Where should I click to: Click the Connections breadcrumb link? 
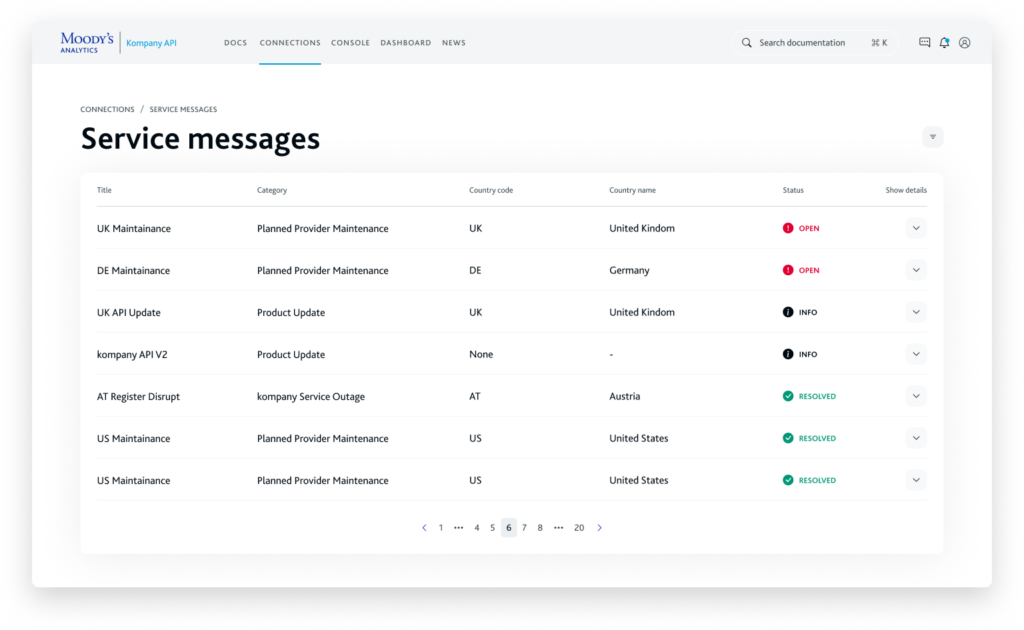[107, 109]
